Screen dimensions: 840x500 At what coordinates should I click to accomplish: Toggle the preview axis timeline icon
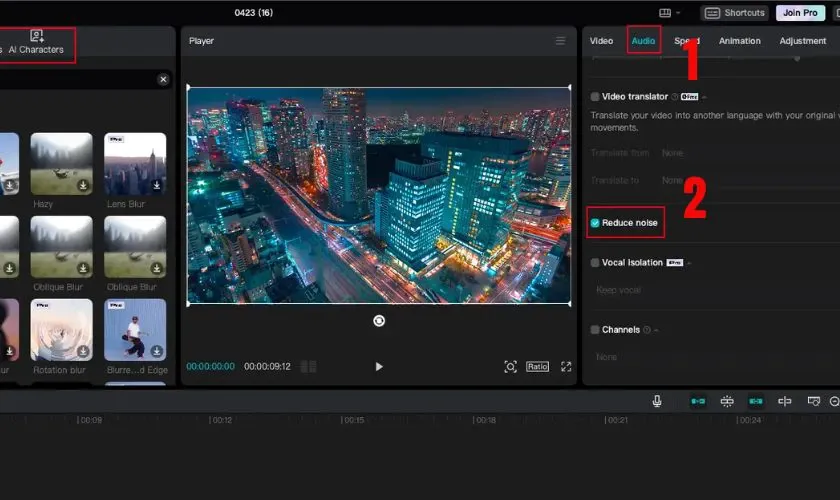(x=785, y=401)
